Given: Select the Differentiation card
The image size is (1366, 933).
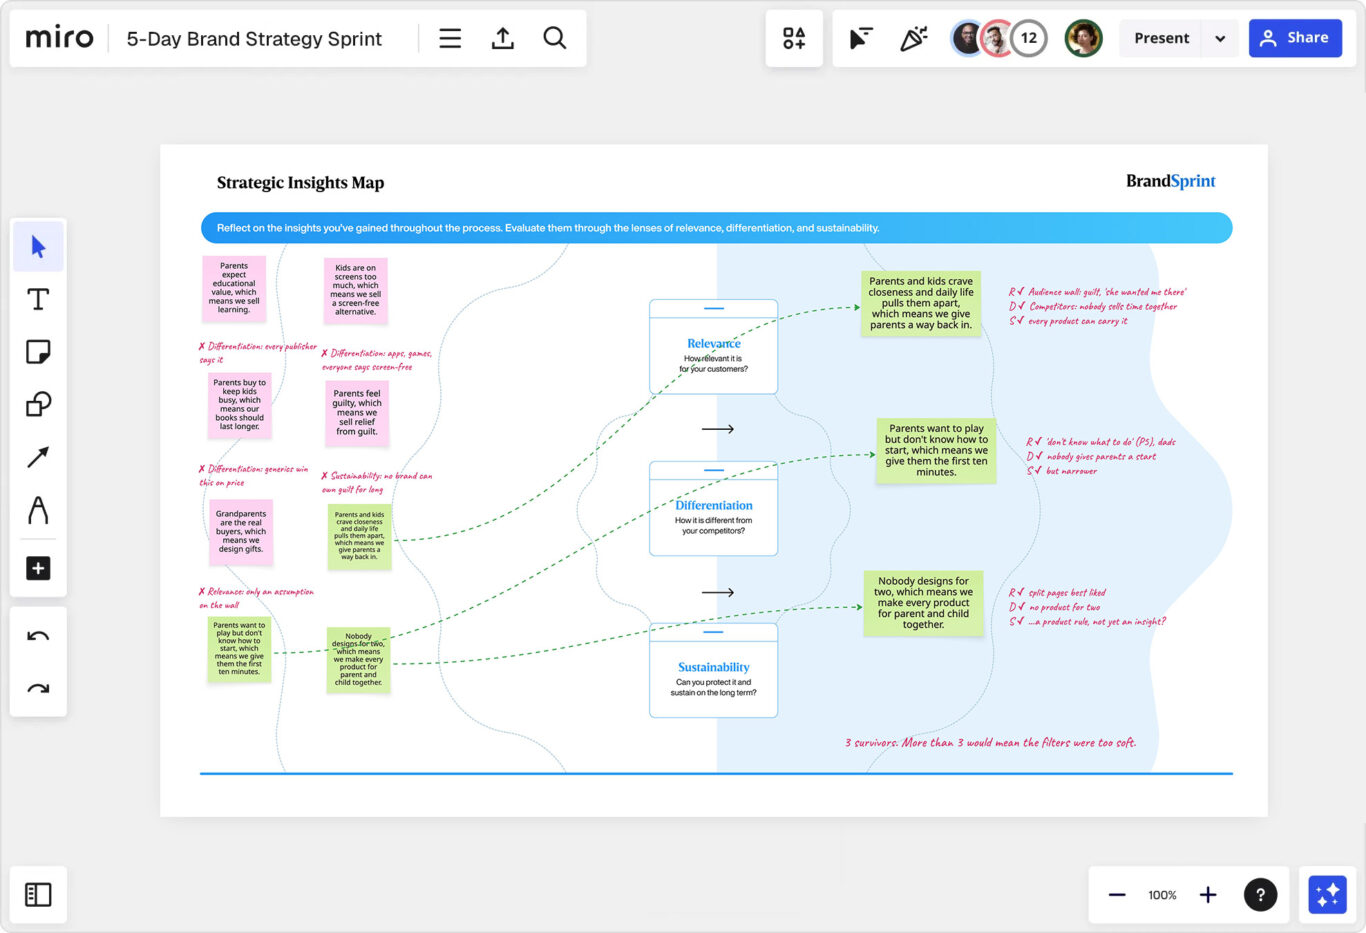Looking at the screenshot, I should (713, 509).
